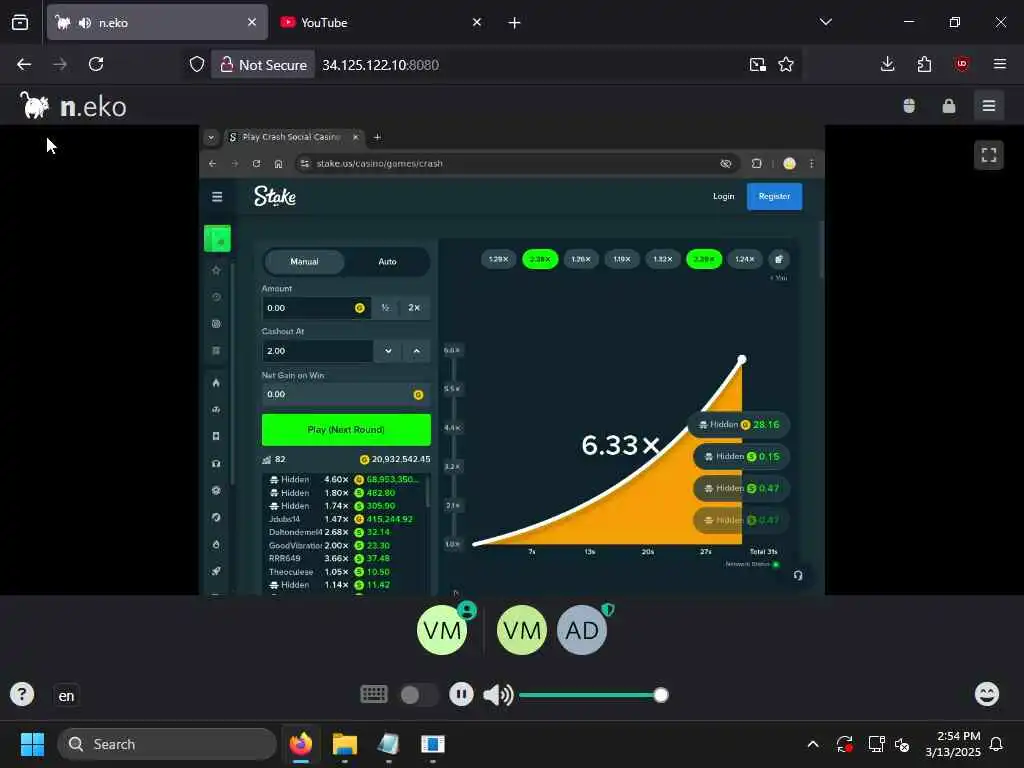Open Windows Start menu
Image resolution: width=1024 pixels, height=768 pixels.
tap(32, 744)
